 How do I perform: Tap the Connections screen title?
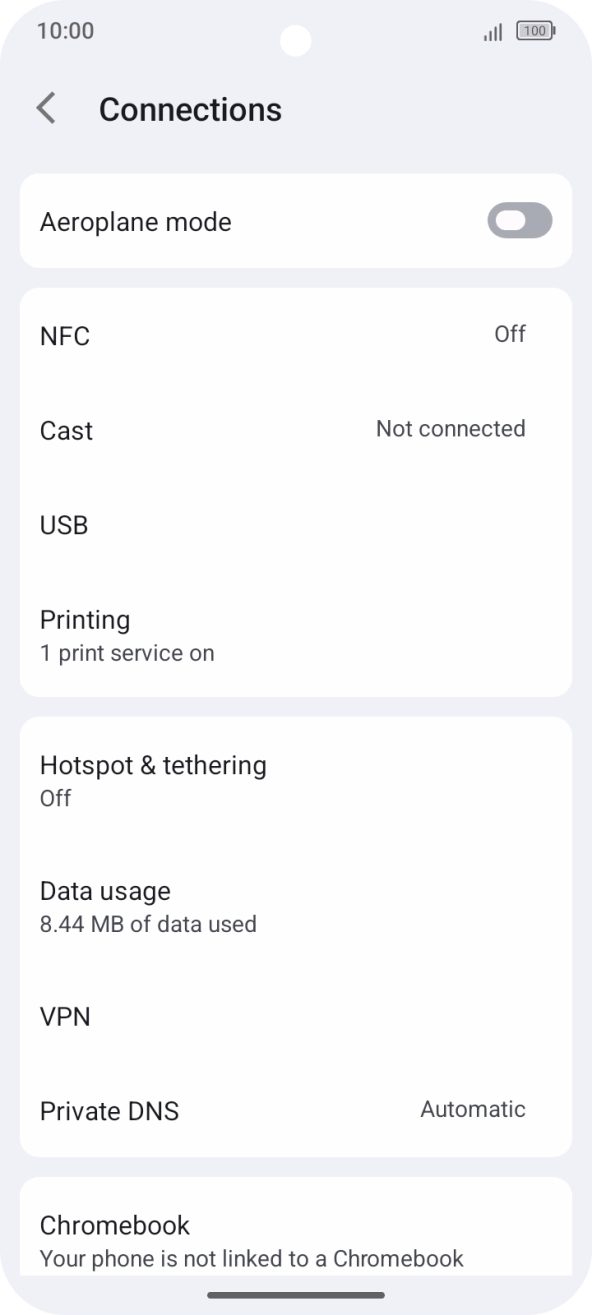[190, 109]
